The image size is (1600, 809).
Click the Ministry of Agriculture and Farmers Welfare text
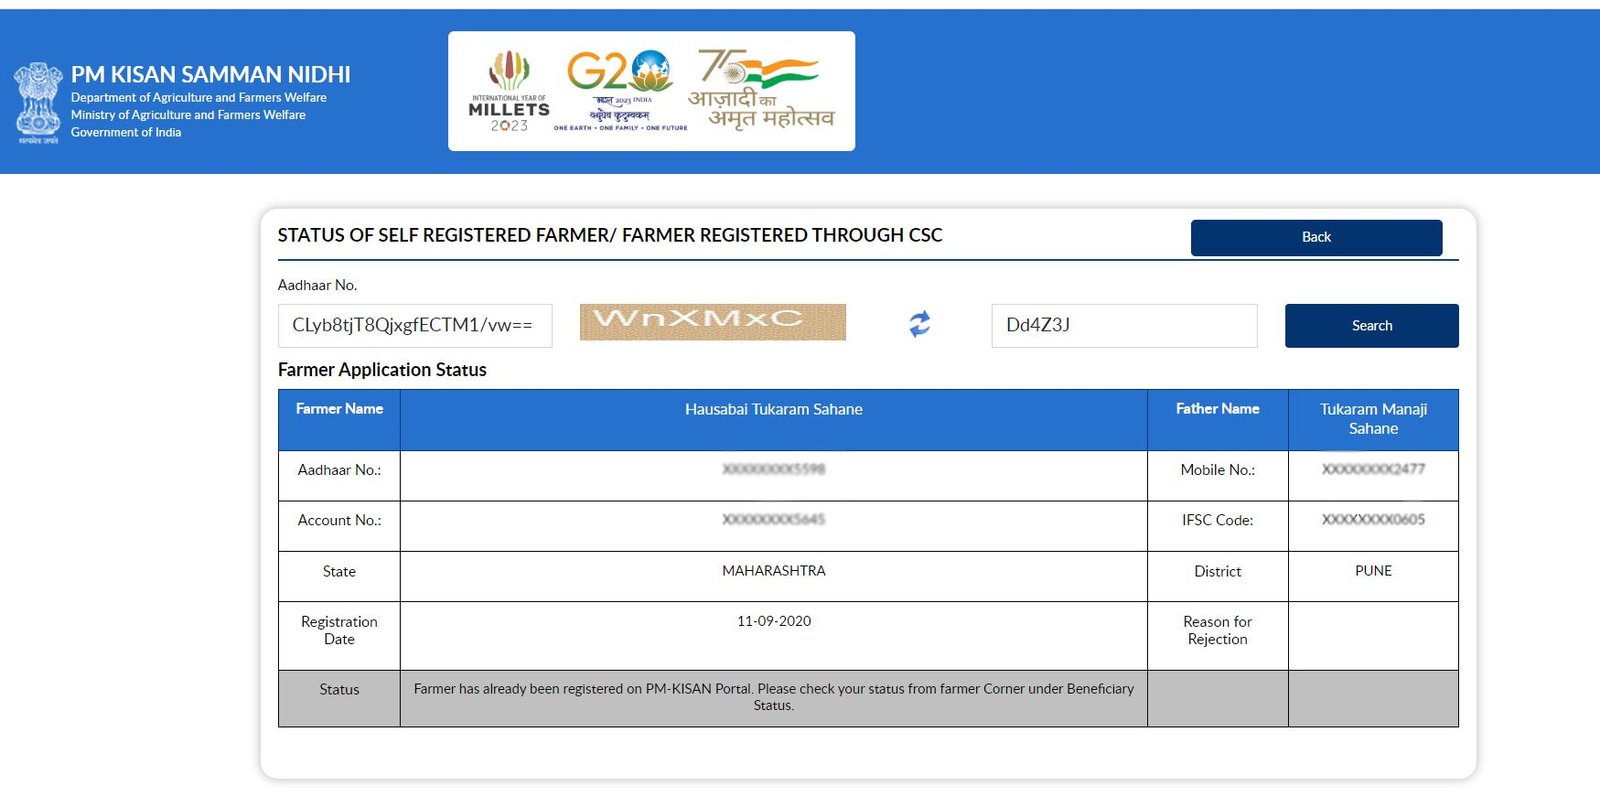click(x=188, y=115)
